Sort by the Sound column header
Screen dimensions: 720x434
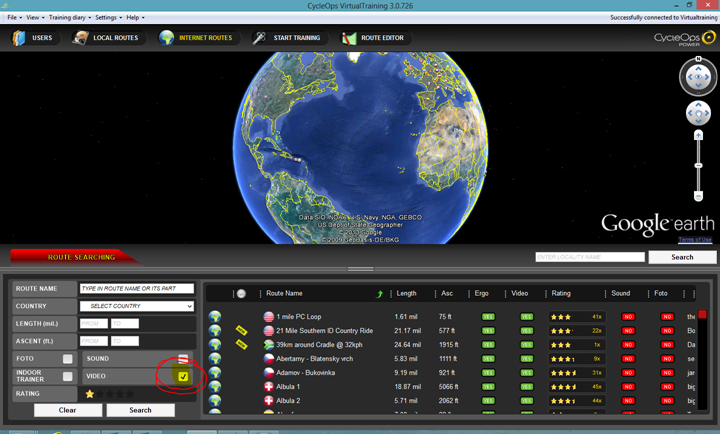tap(620, 293)
